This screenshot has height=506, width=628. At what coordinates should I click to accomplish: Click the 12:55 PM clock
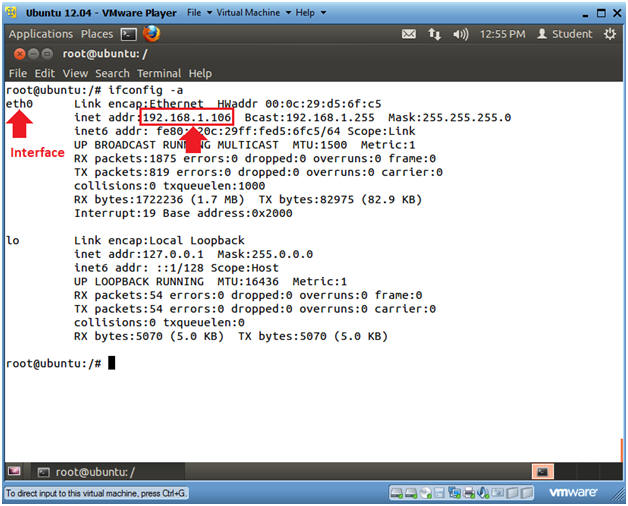tap(503, 34)
